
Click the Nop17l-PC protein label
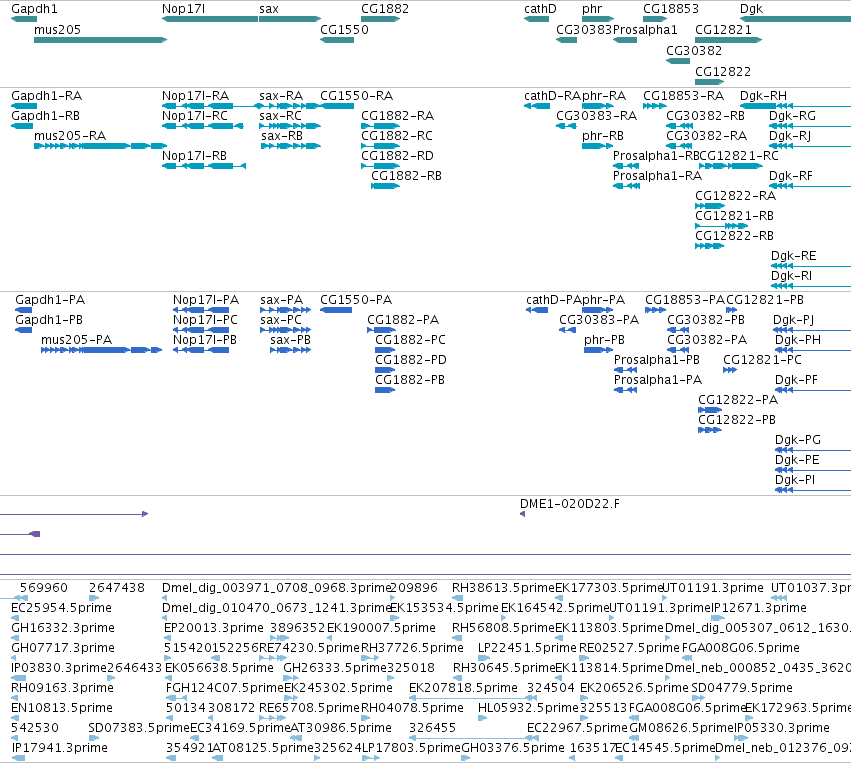pyautogui.click(x=205, y=320)
